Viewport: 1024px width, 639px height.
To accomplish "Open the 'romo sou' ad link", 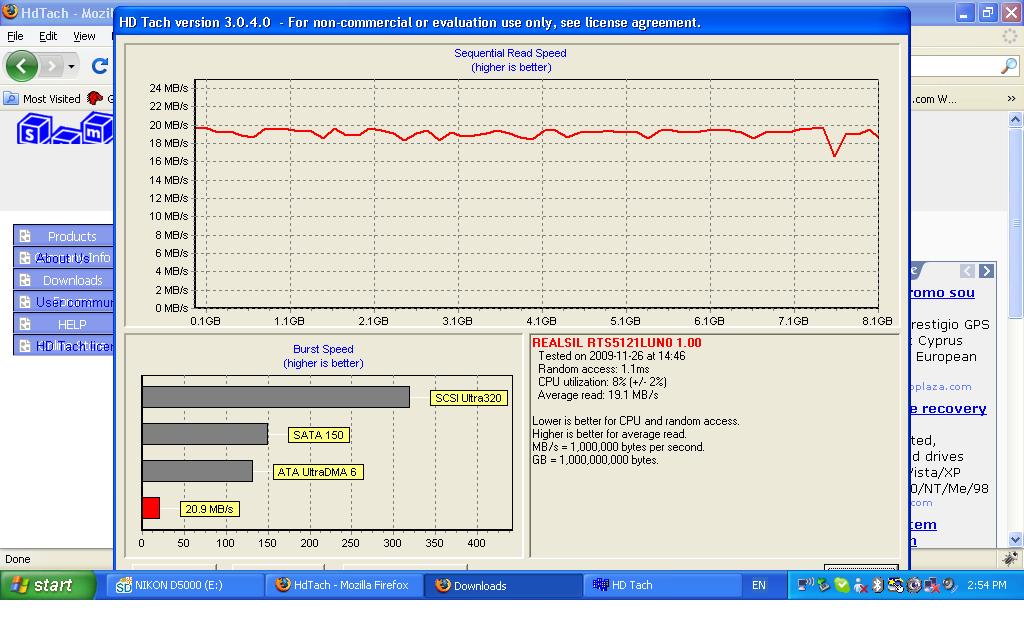I will pos(942,293).
